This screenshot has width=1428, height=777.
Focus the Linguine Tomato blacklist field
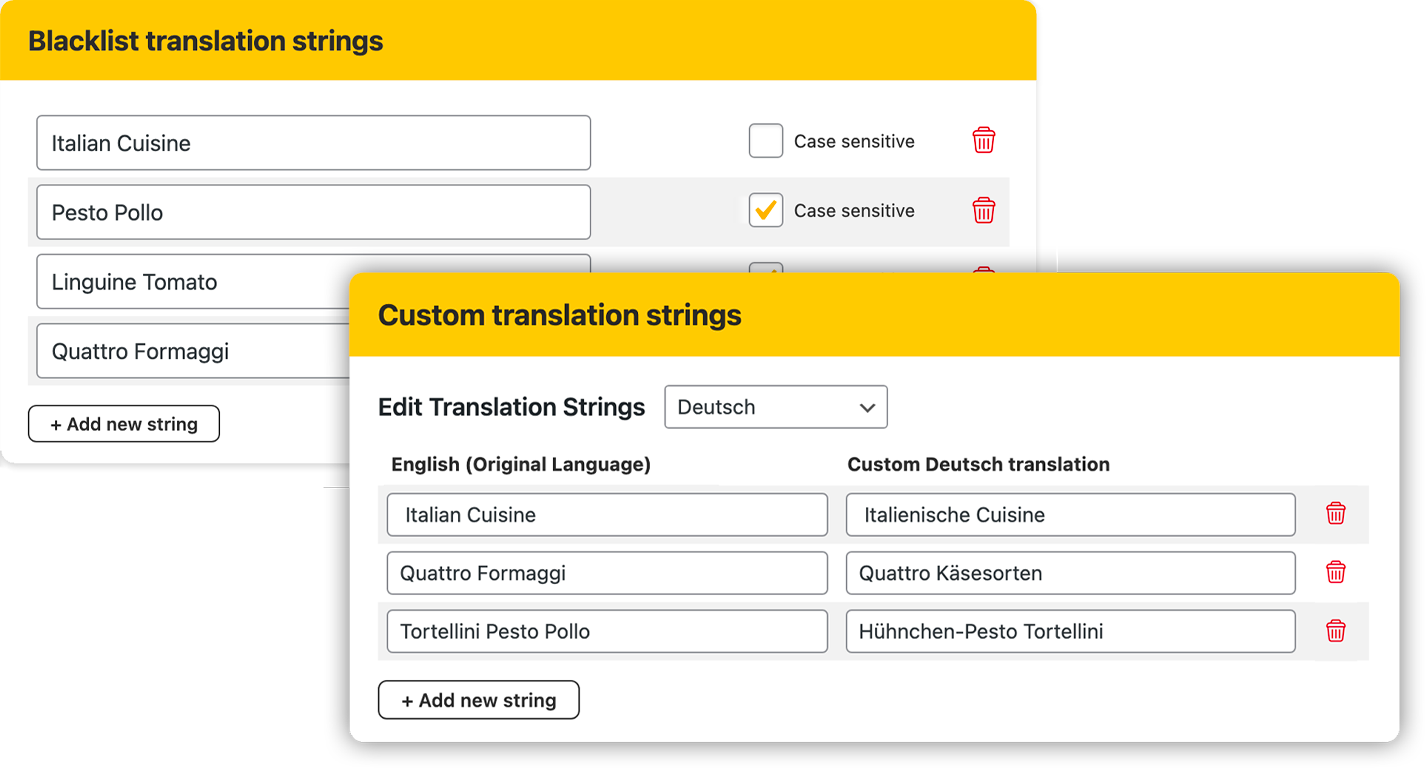(x=190, y=282)
